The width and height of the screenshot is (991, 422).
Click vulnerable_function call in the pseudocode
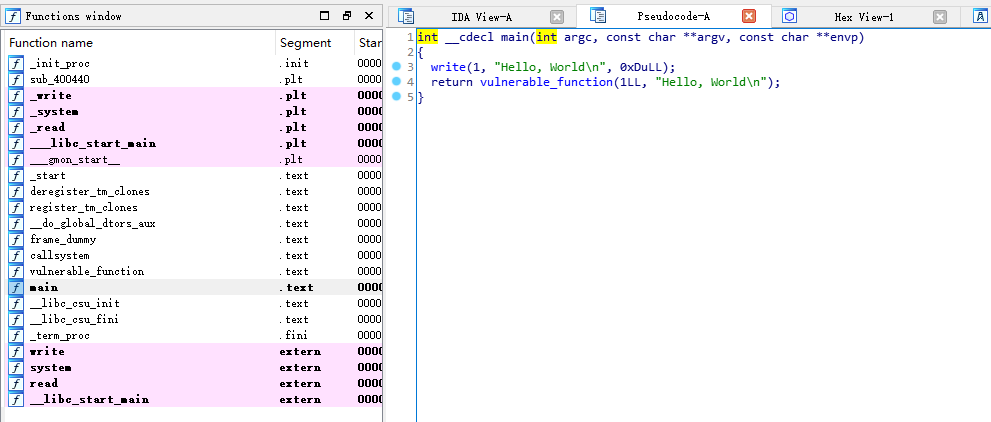tap(544, 82)
